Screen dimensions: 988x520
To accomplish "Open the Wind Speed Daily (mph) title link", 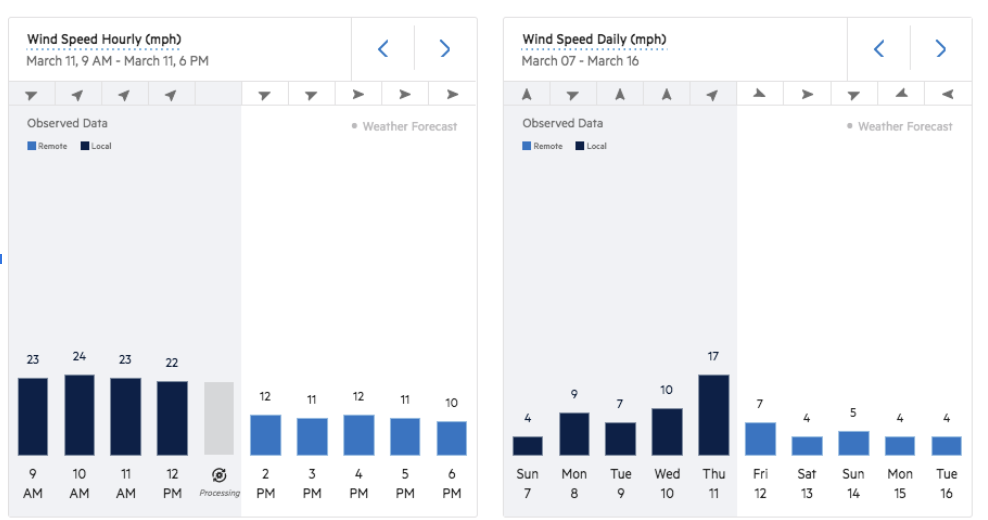I will pos(594,39).
